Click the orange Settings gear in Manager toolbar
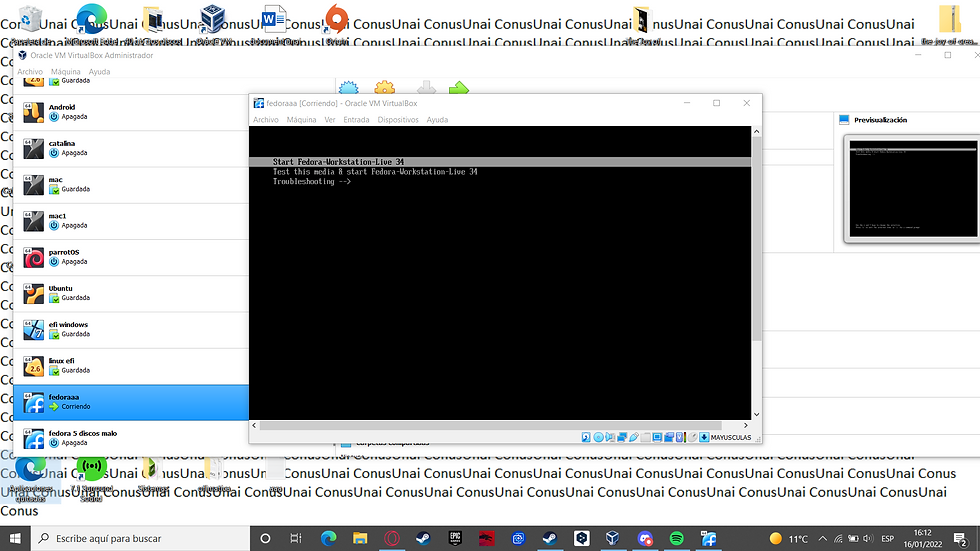This screenshot has width=980, height=551. coord(385,87)
